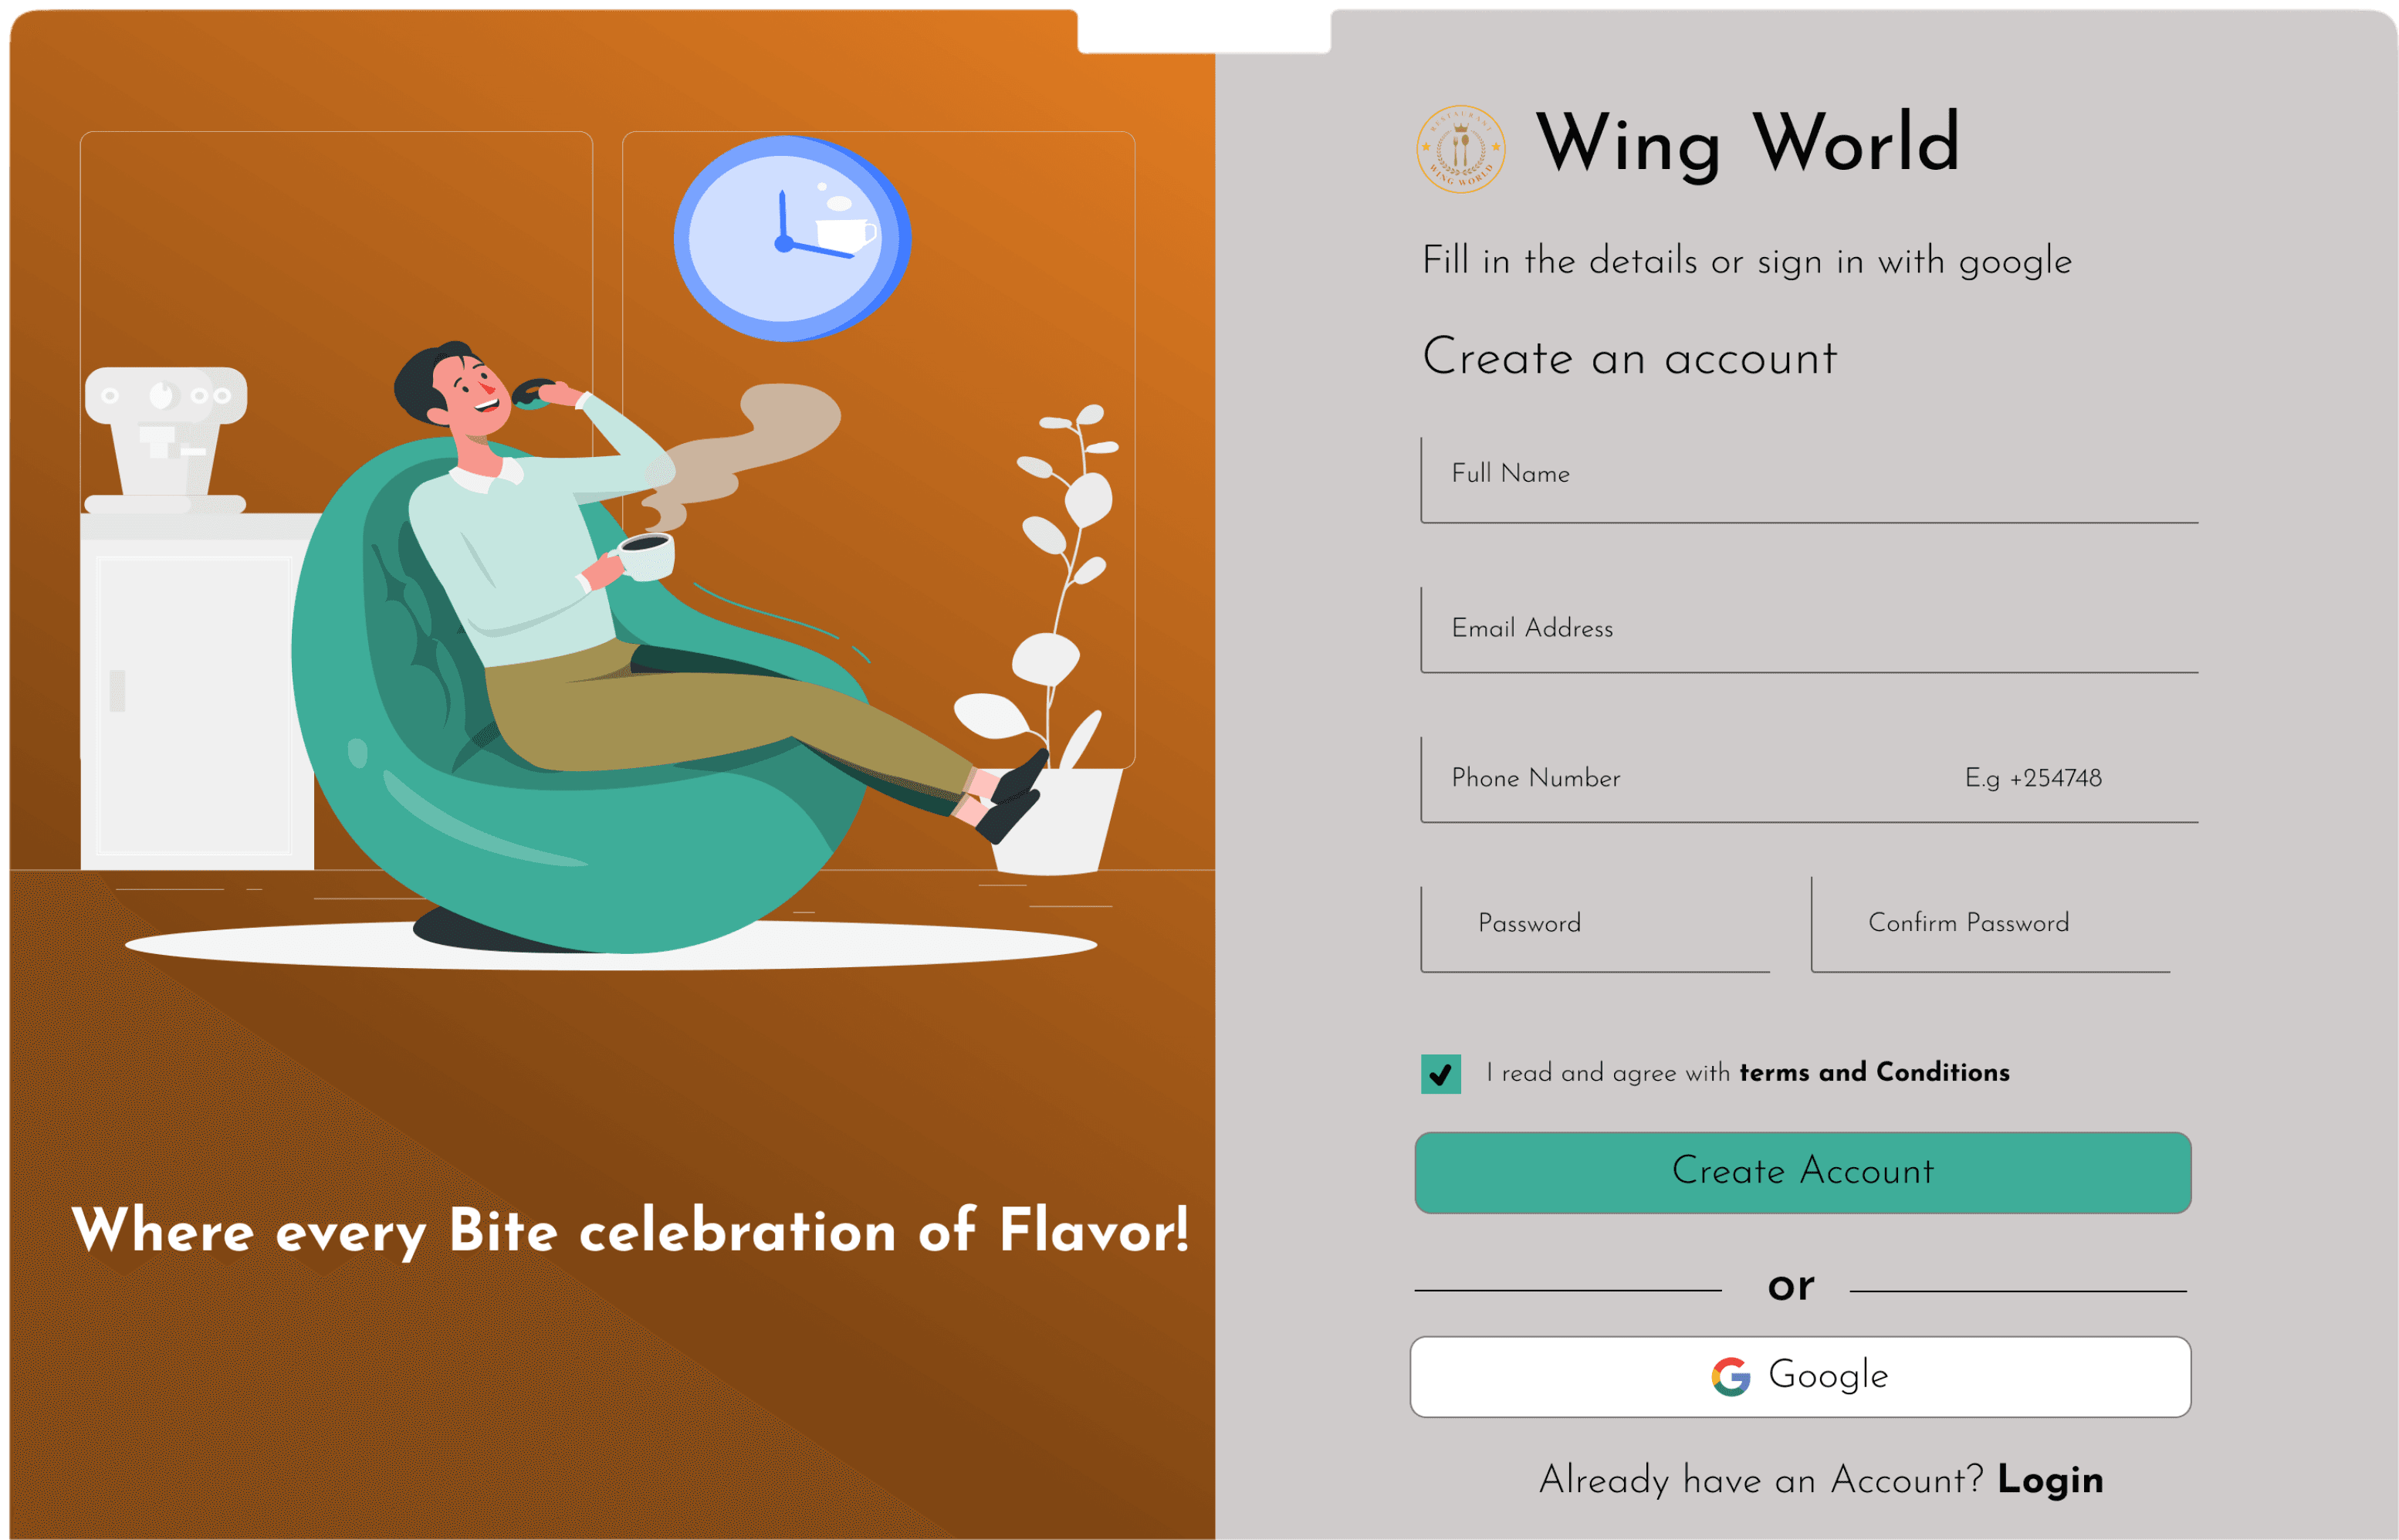Sign in with the Google button
Image resolution: width=2399 pixels, height=1540 pixels.
point(1800,1376)
